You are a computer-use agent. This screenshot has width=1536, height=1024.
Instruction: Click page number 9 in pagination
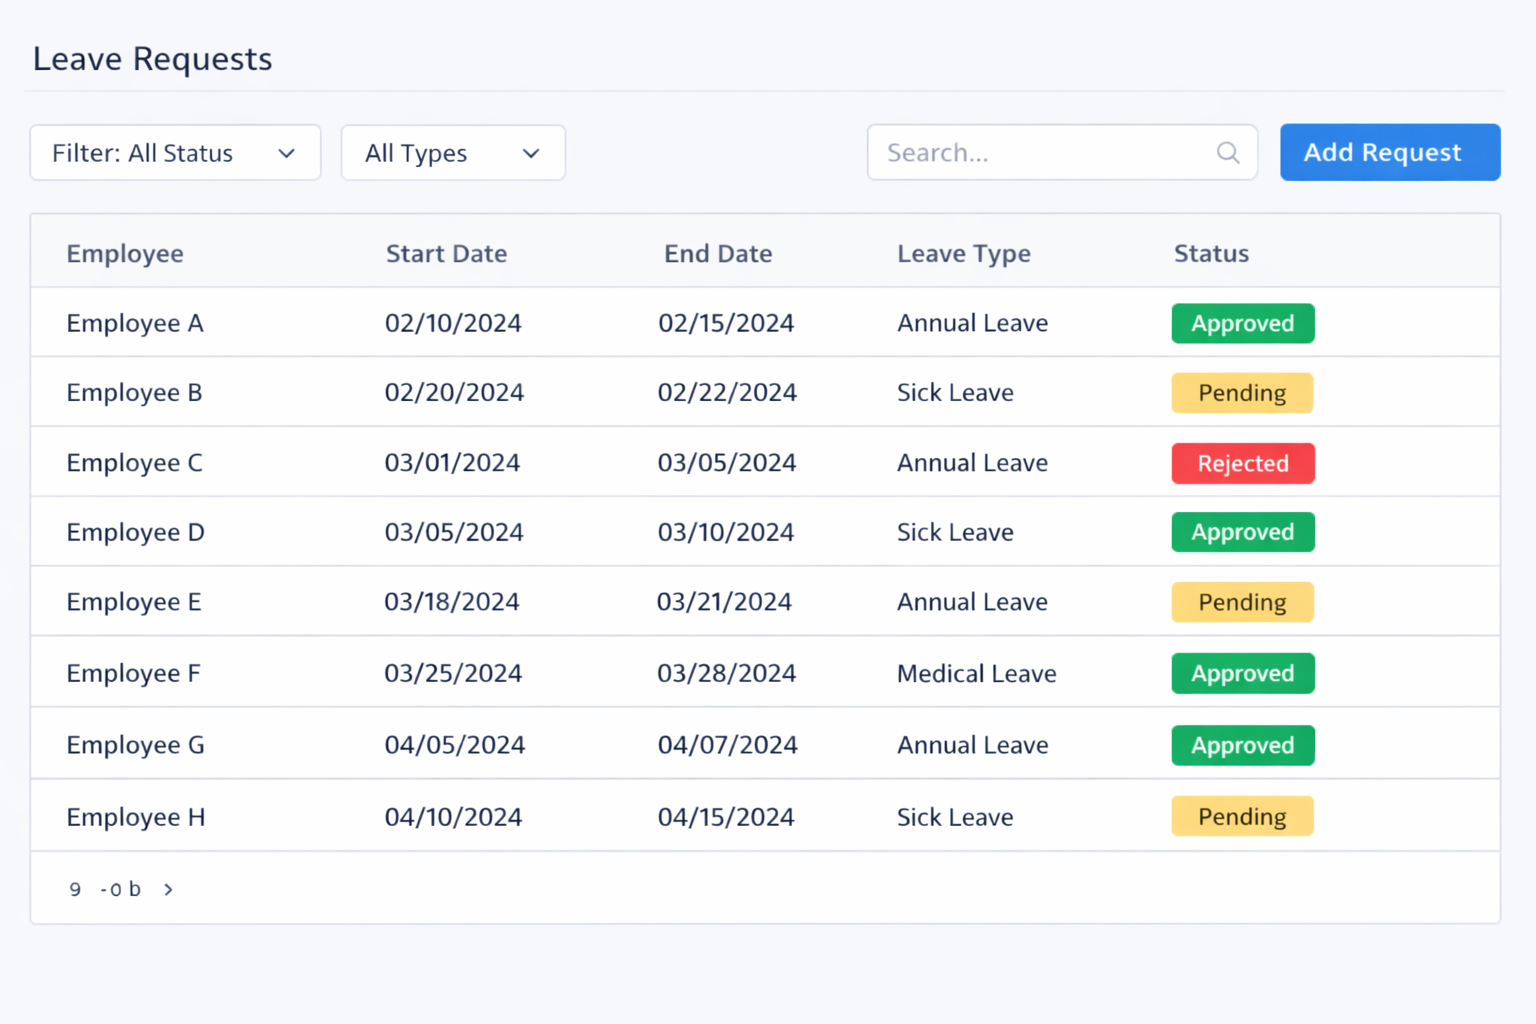pos(75,889)
